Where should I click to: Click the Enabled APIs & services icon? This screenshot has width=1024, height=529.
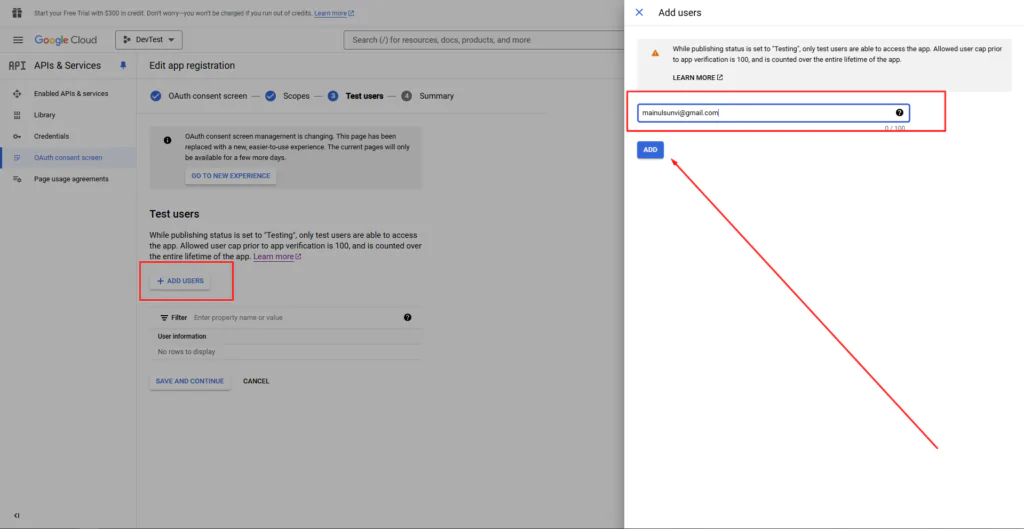coord(17,93)
